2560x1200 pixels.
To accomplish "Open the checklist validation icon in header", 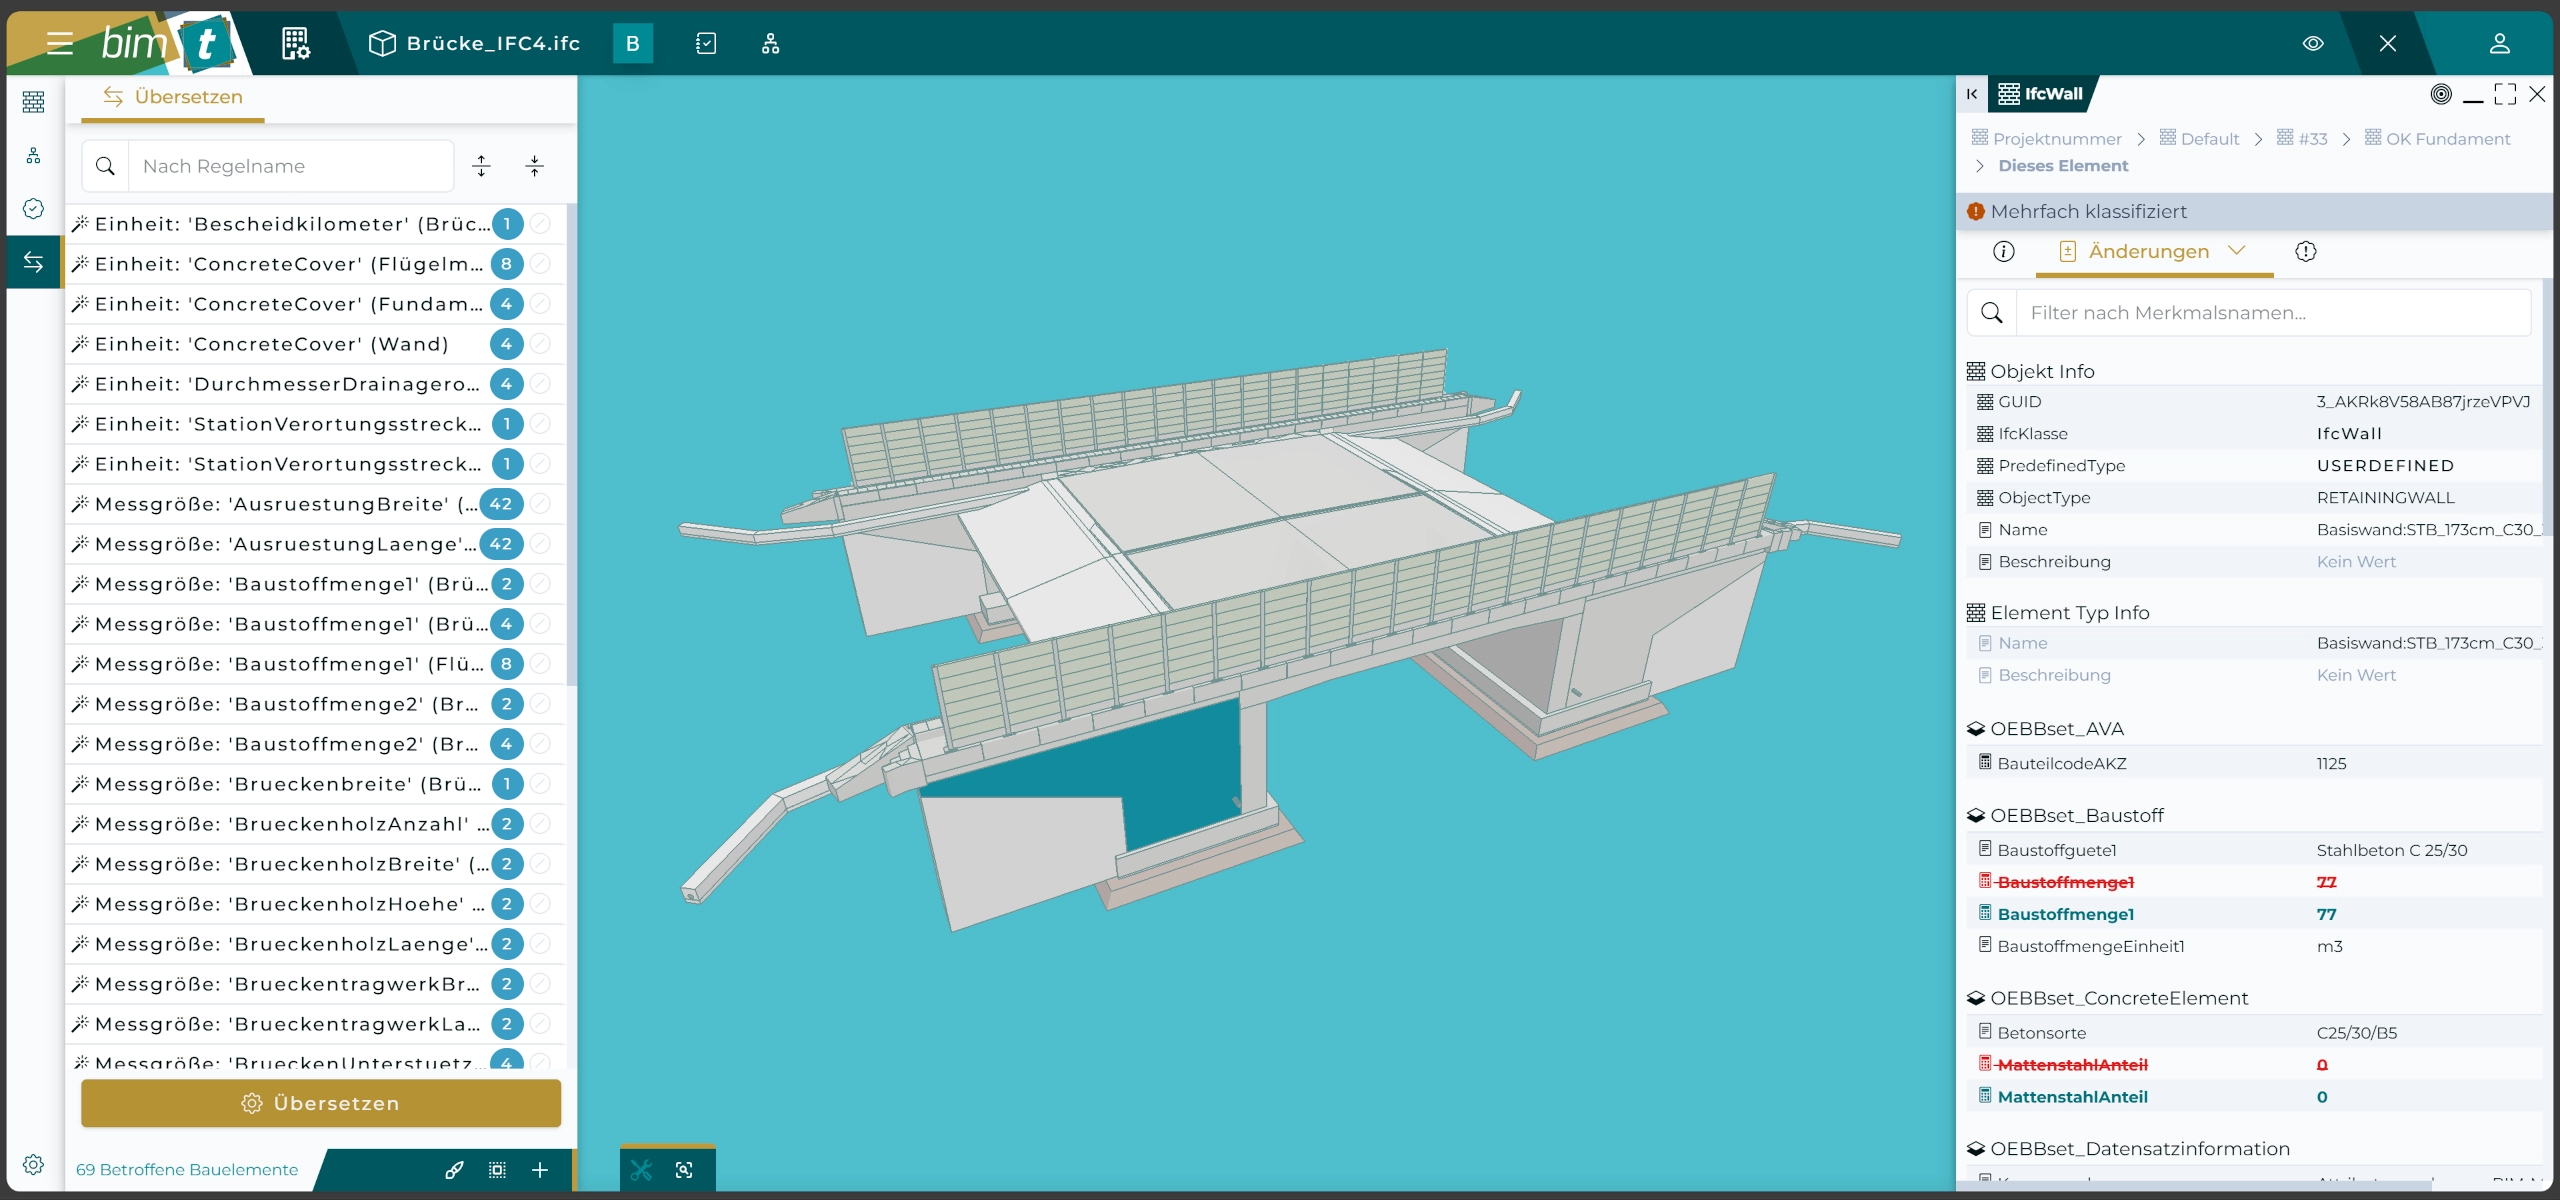I will coord(706,43).
